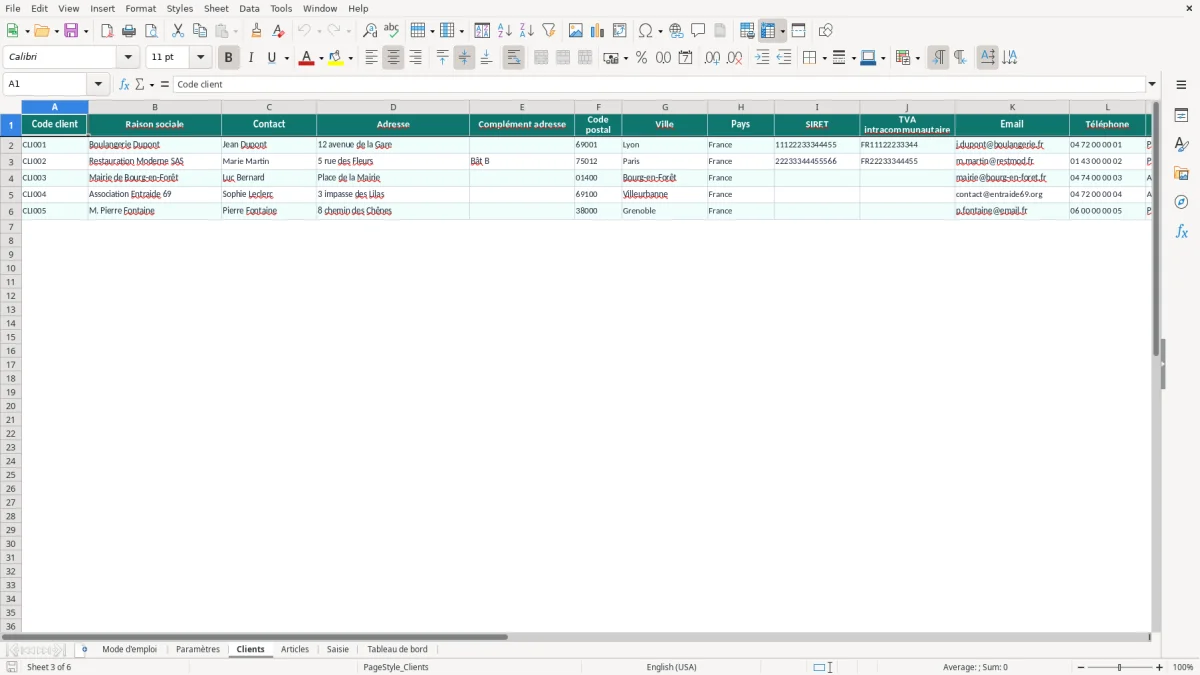Adjust the zoom slider
Image resolution: width=1200 pixels, height=675 pixels.
(1120, 667)
